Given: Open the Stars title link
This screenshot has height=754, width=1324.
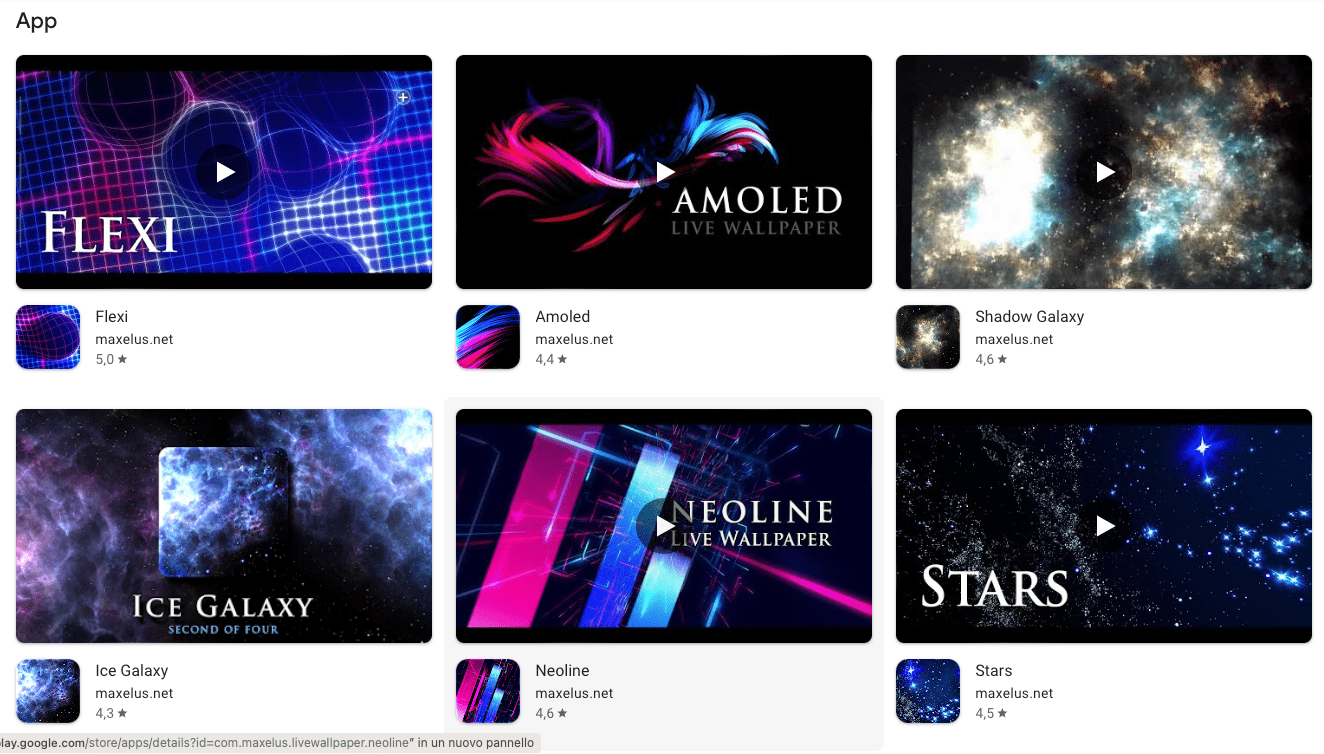Looking at the screenshot, I should click(994, 671).
